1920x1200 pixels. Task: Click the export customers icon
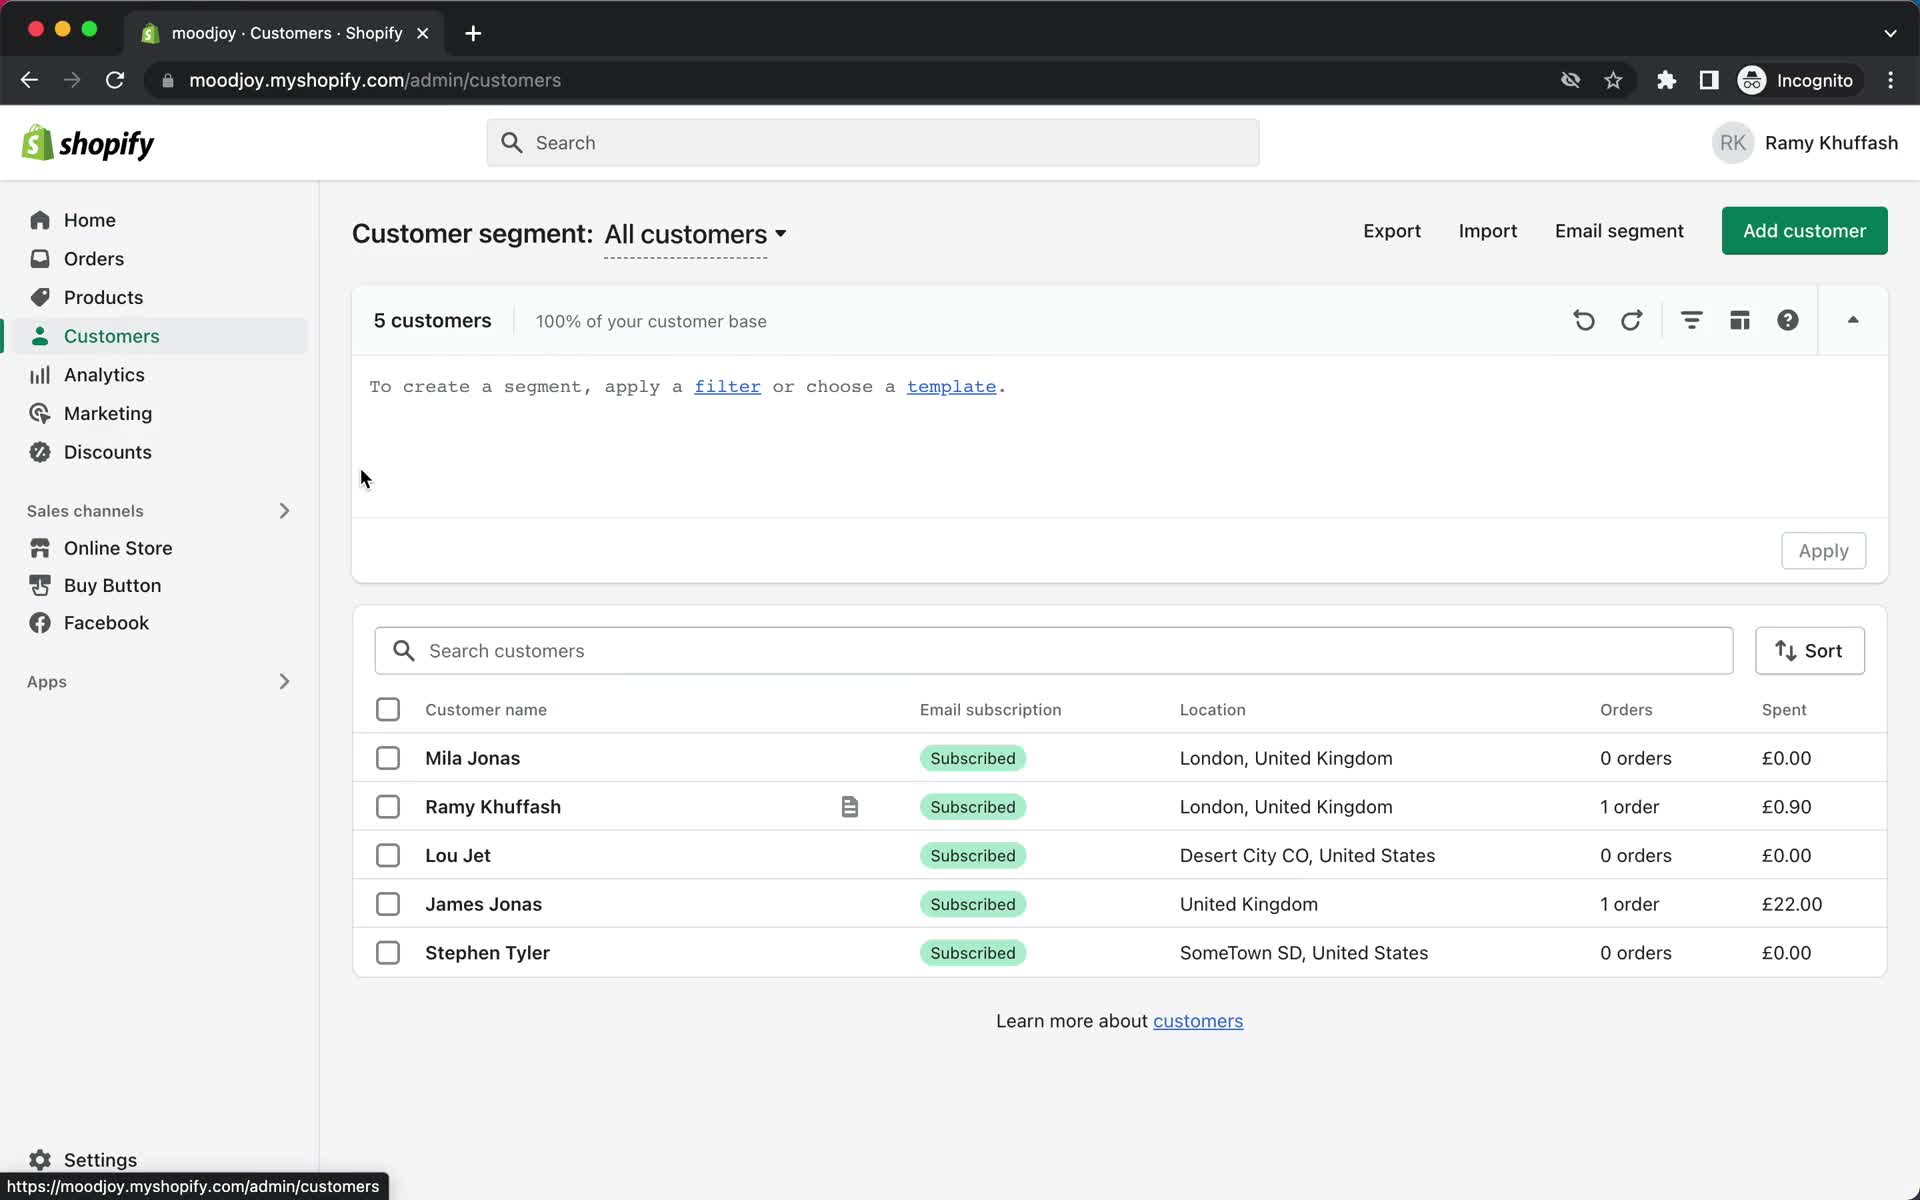1392,231
